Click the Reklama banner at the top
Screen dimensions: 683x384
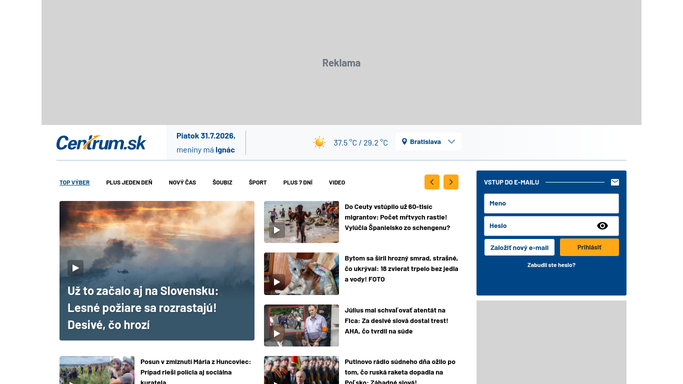point(342,62)
